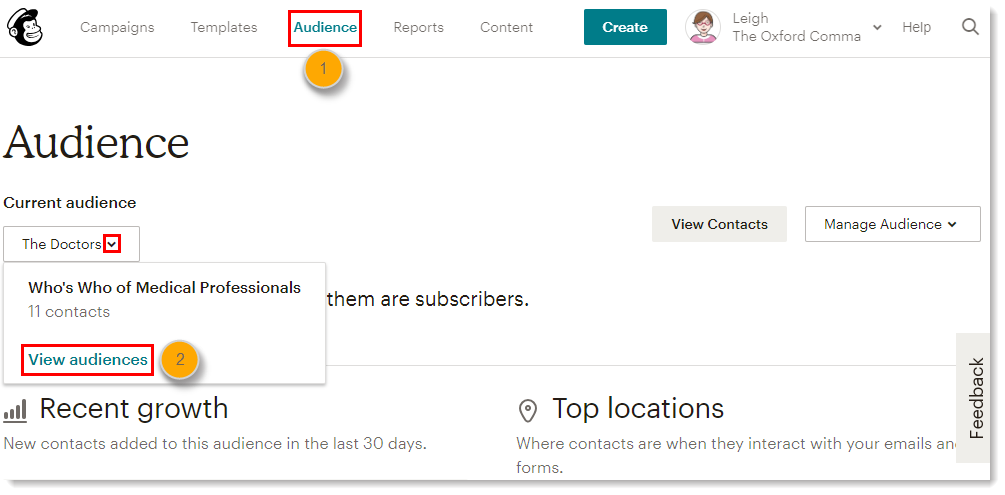Expand the account menu chevron
1005x495 pixels.
(x=877, y=27)
